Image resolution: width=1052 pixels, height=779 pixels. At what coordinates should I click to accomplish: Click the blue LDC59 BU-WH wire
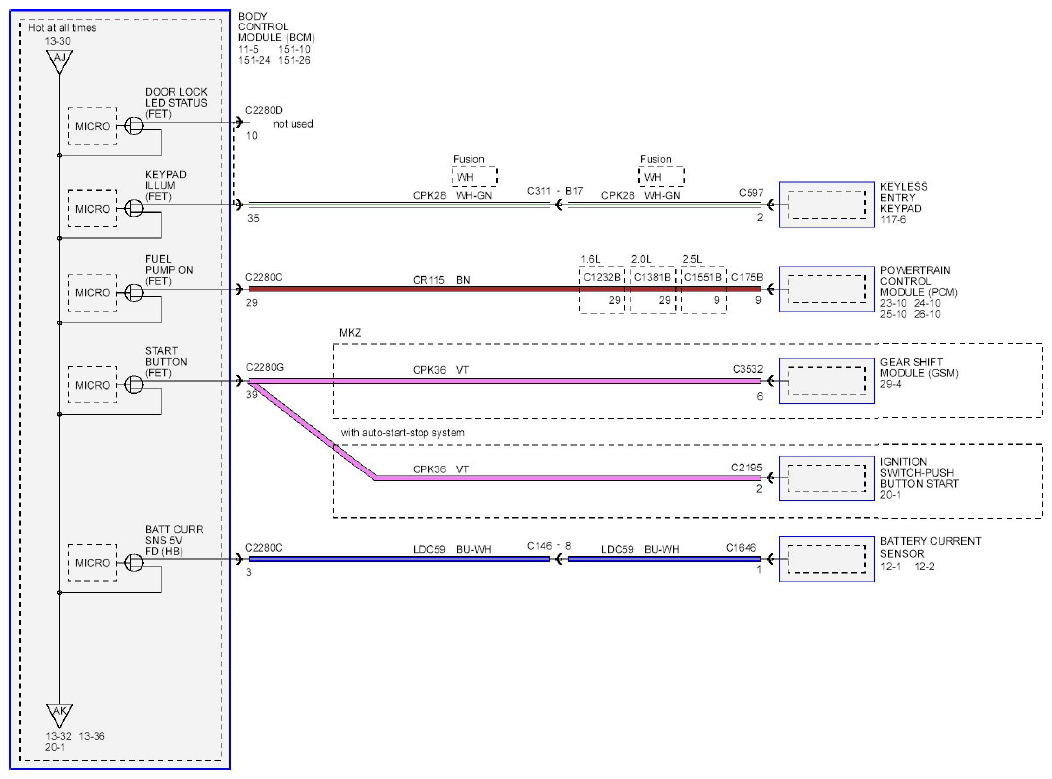(x=399, y=559)
